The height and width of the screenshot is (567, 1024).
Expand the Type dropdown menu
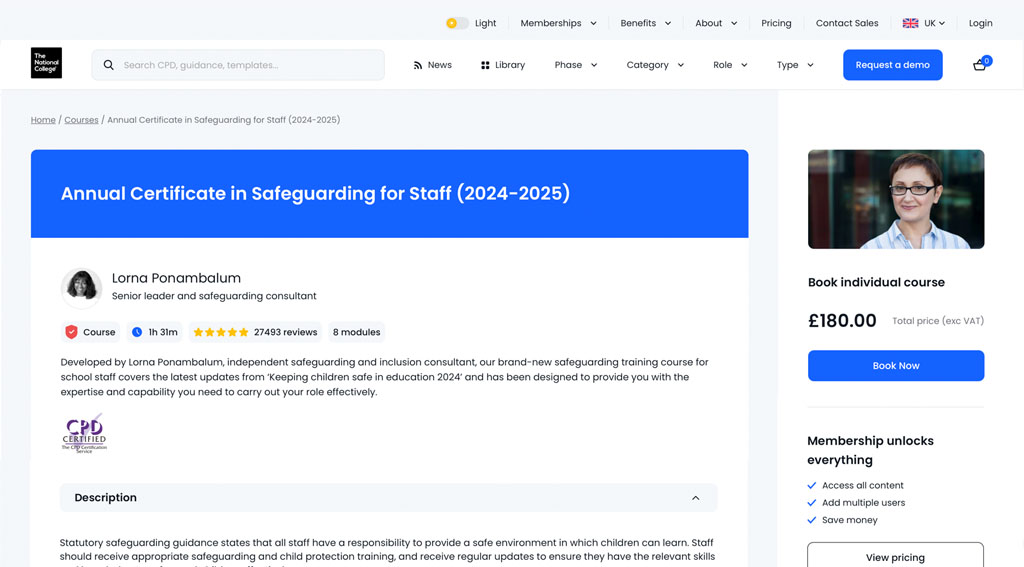point(795,65)
